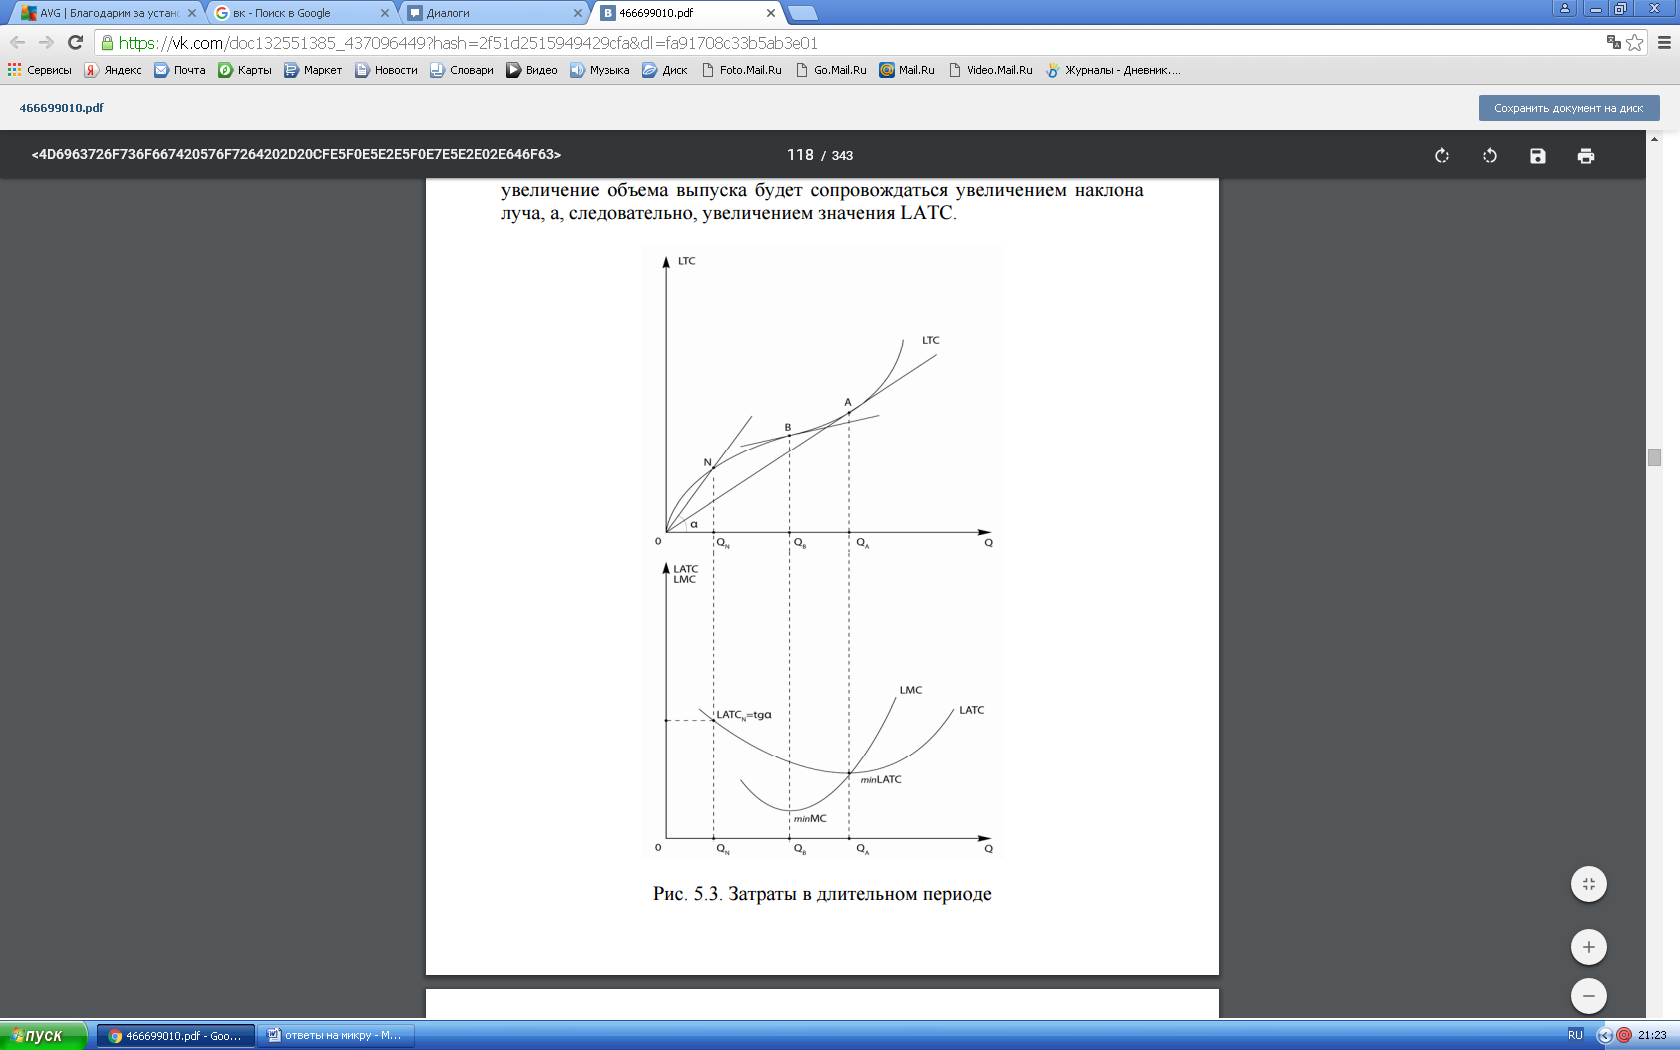
Task: Open the Музыка bookmark
Action: [600, 70]
